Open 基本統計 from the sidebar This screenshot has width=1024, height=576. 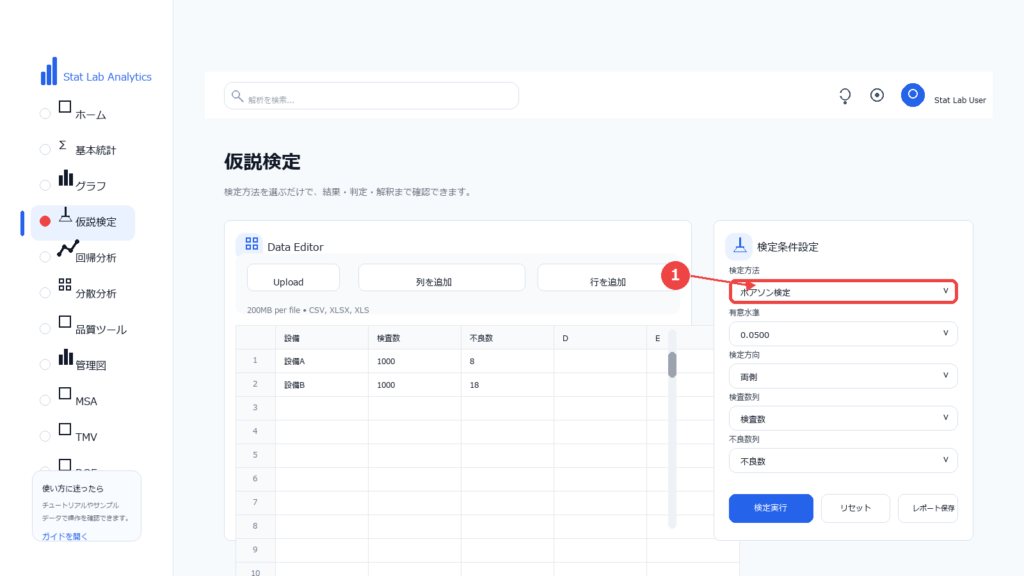95,150
